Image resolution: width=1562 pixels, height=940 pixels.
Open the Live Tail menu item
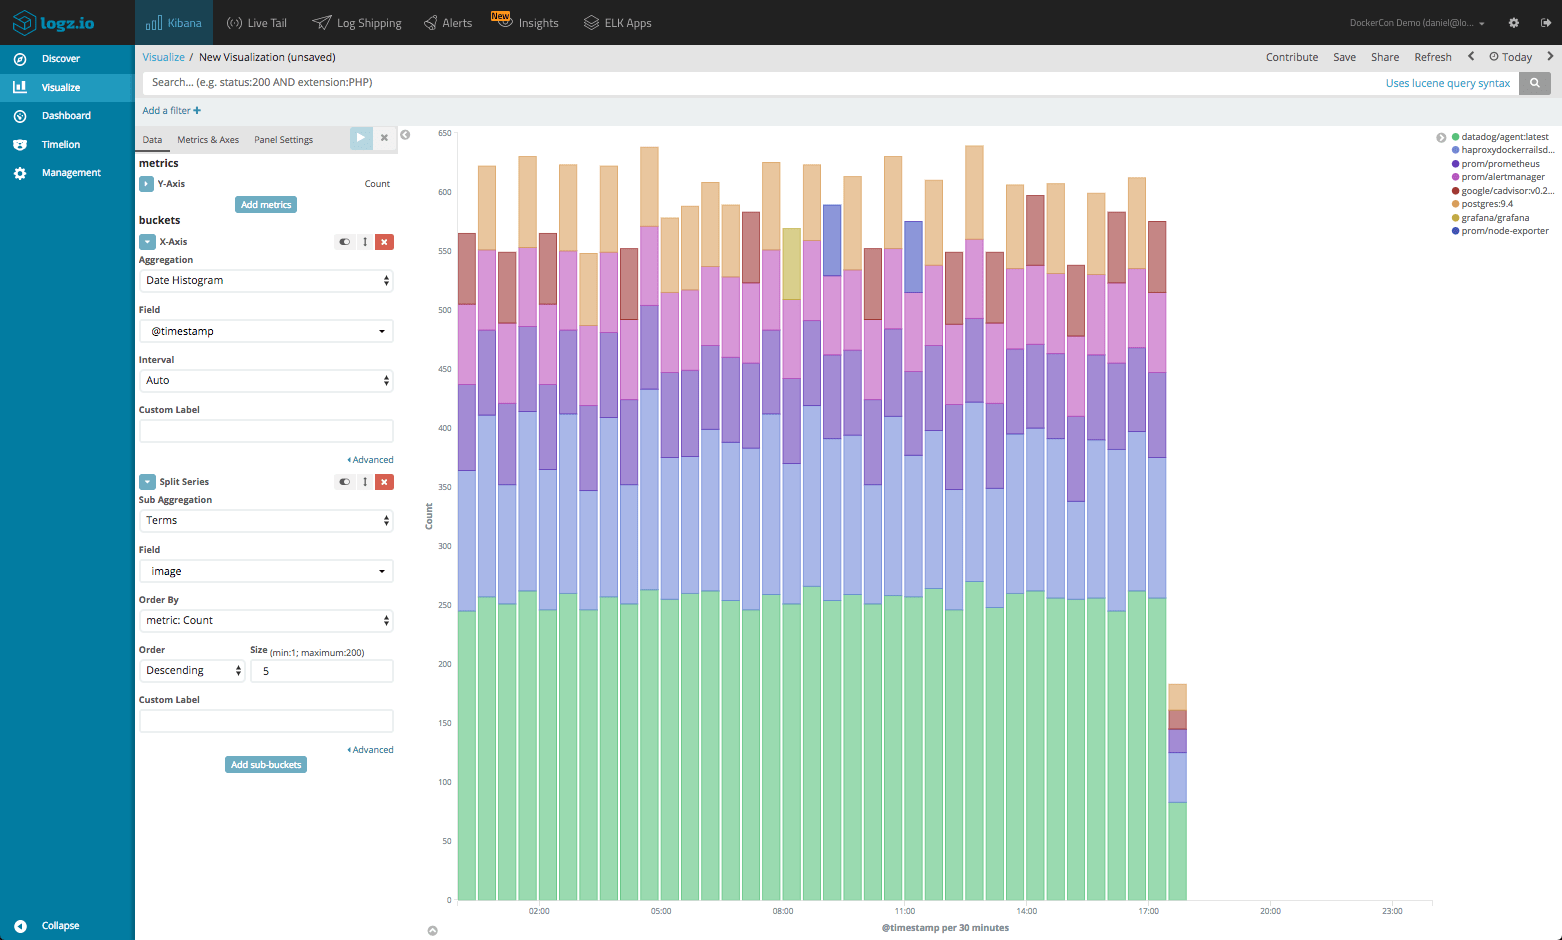point(256,23)
